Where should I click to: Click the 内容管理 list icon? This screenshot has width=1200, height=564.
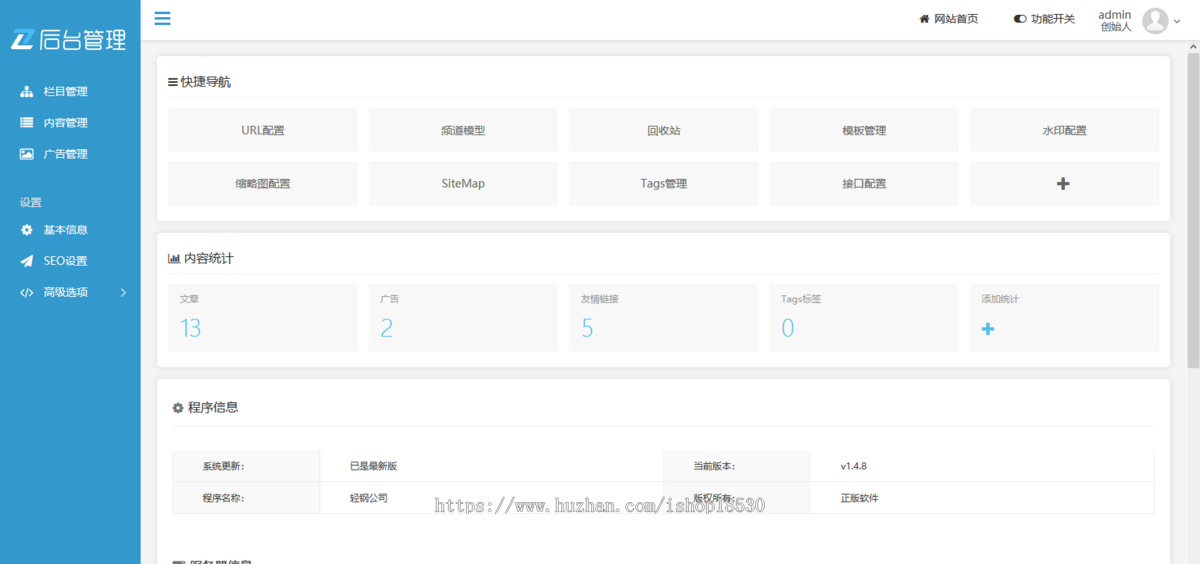(x=27, y=123)
